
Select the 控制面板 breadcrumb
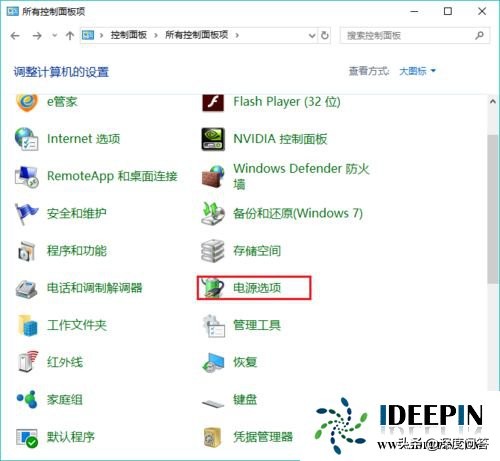(129, 35)
